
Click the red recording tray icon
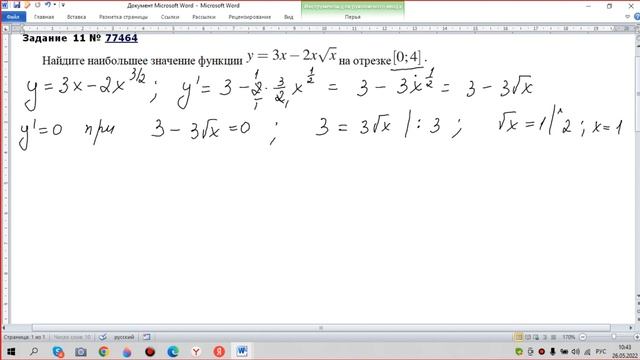tap(542, 351)
